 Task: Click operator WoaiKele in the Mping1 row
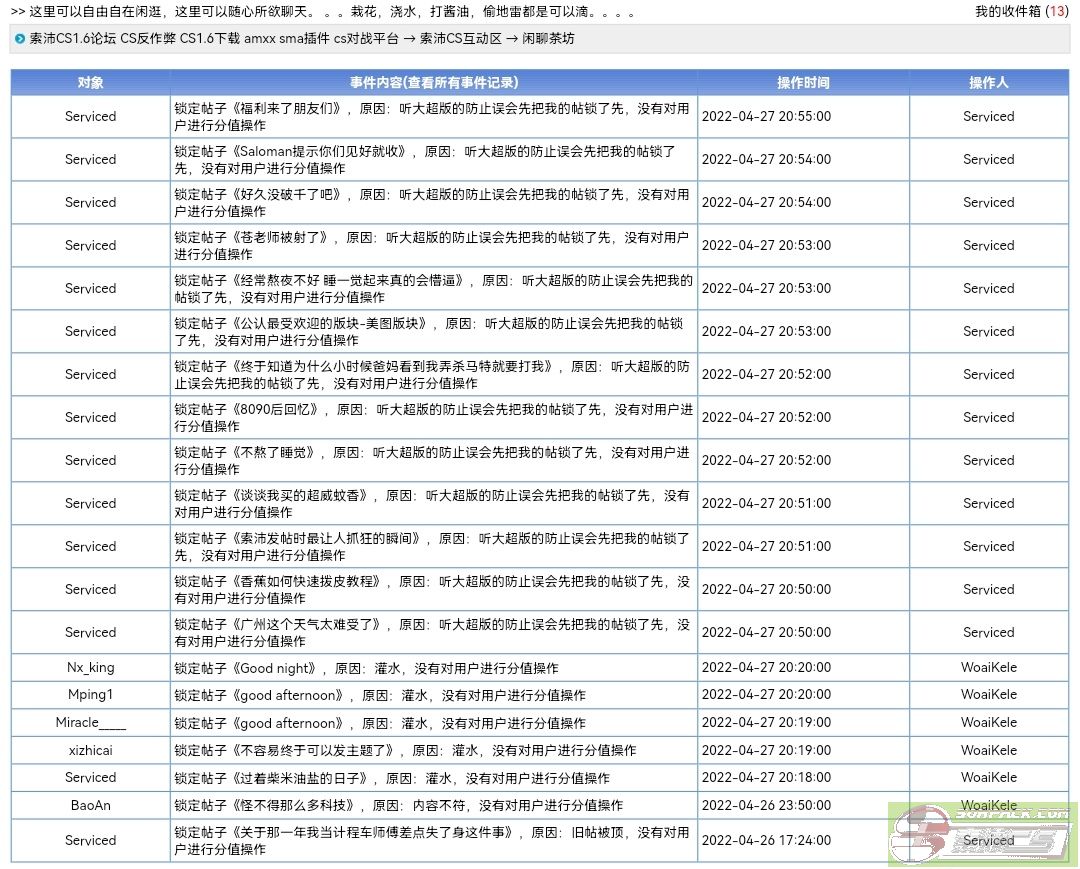pos(988,695)
